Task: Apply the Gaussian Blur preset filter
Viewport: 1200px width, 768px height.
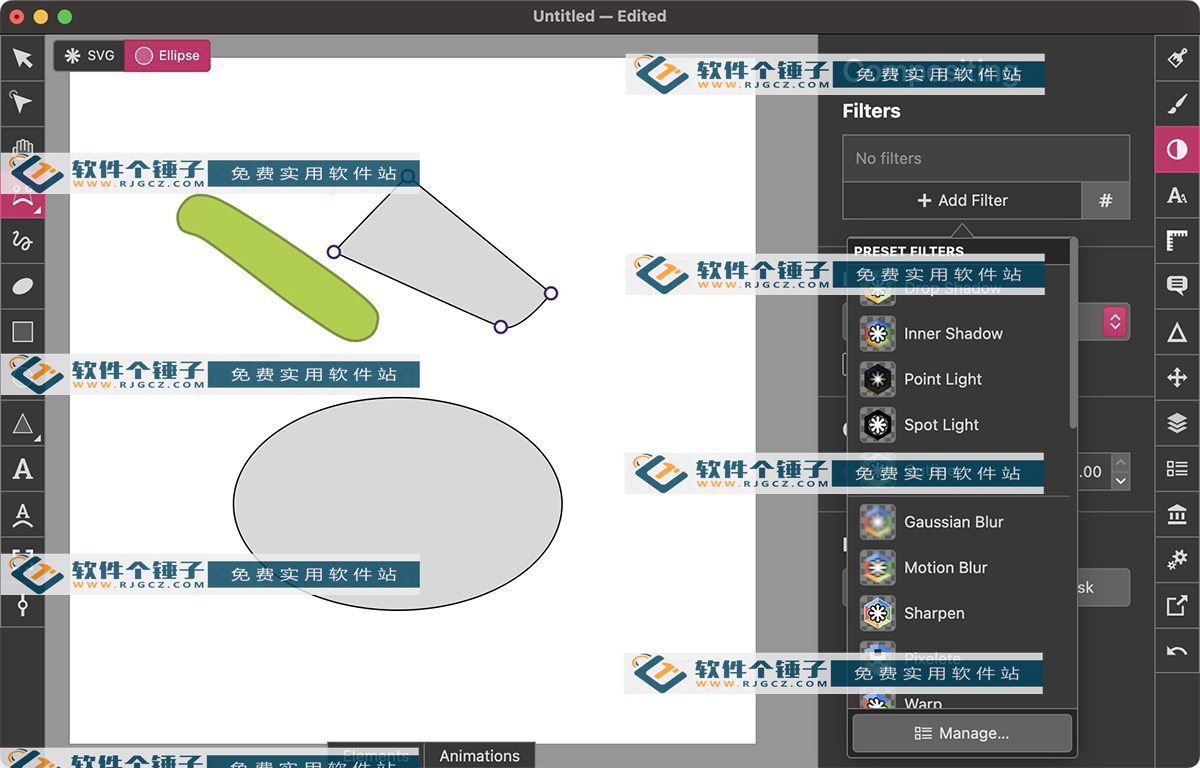Action: click(959, 522)
